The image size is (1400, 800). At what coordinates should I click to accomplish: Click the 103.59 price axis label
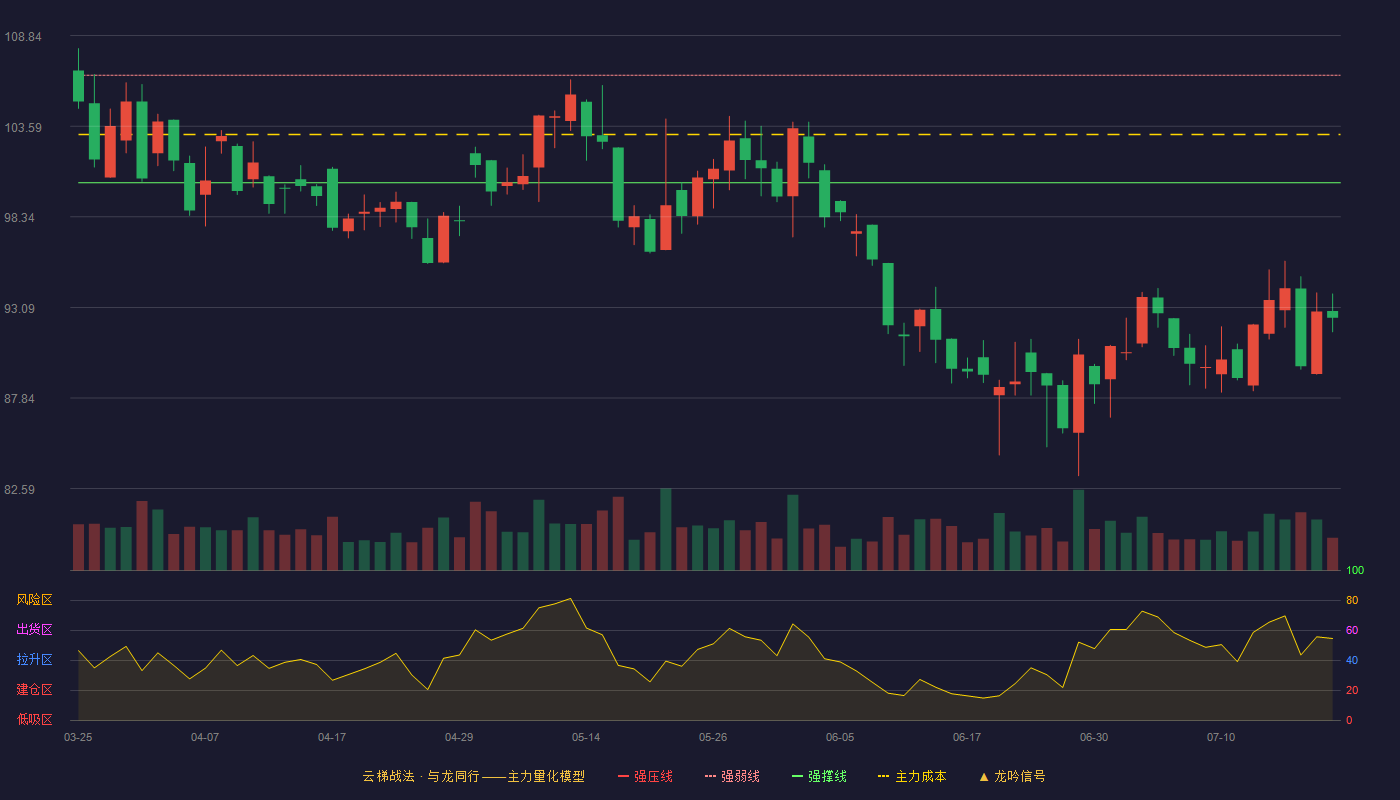tap(23, 128)
